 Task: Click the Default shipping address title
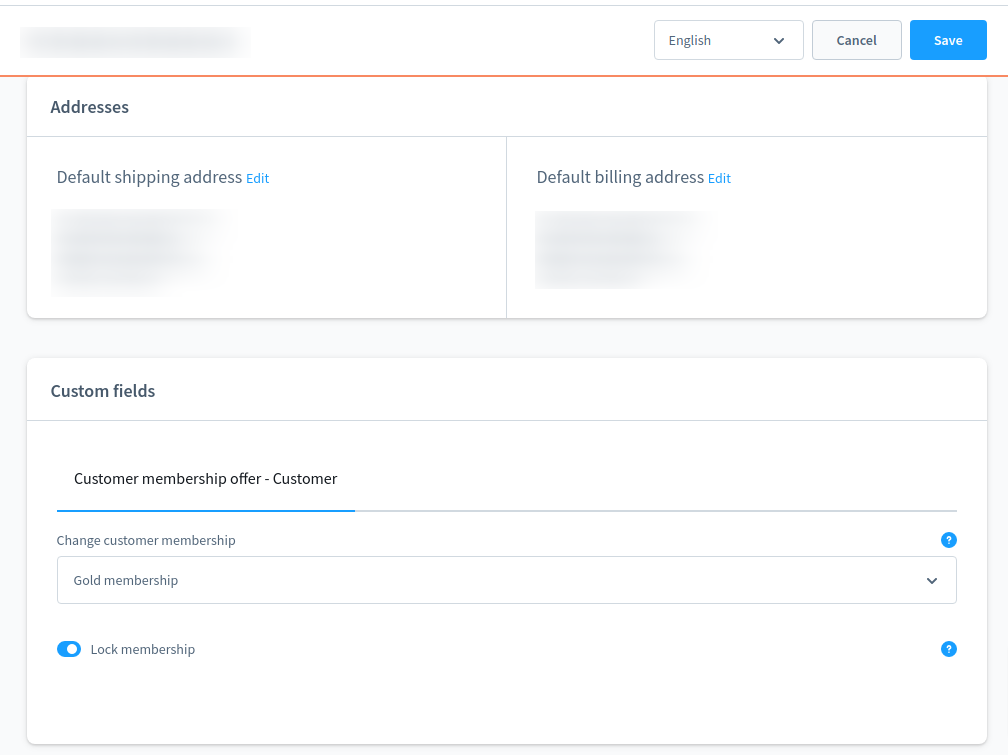(149, 177)
